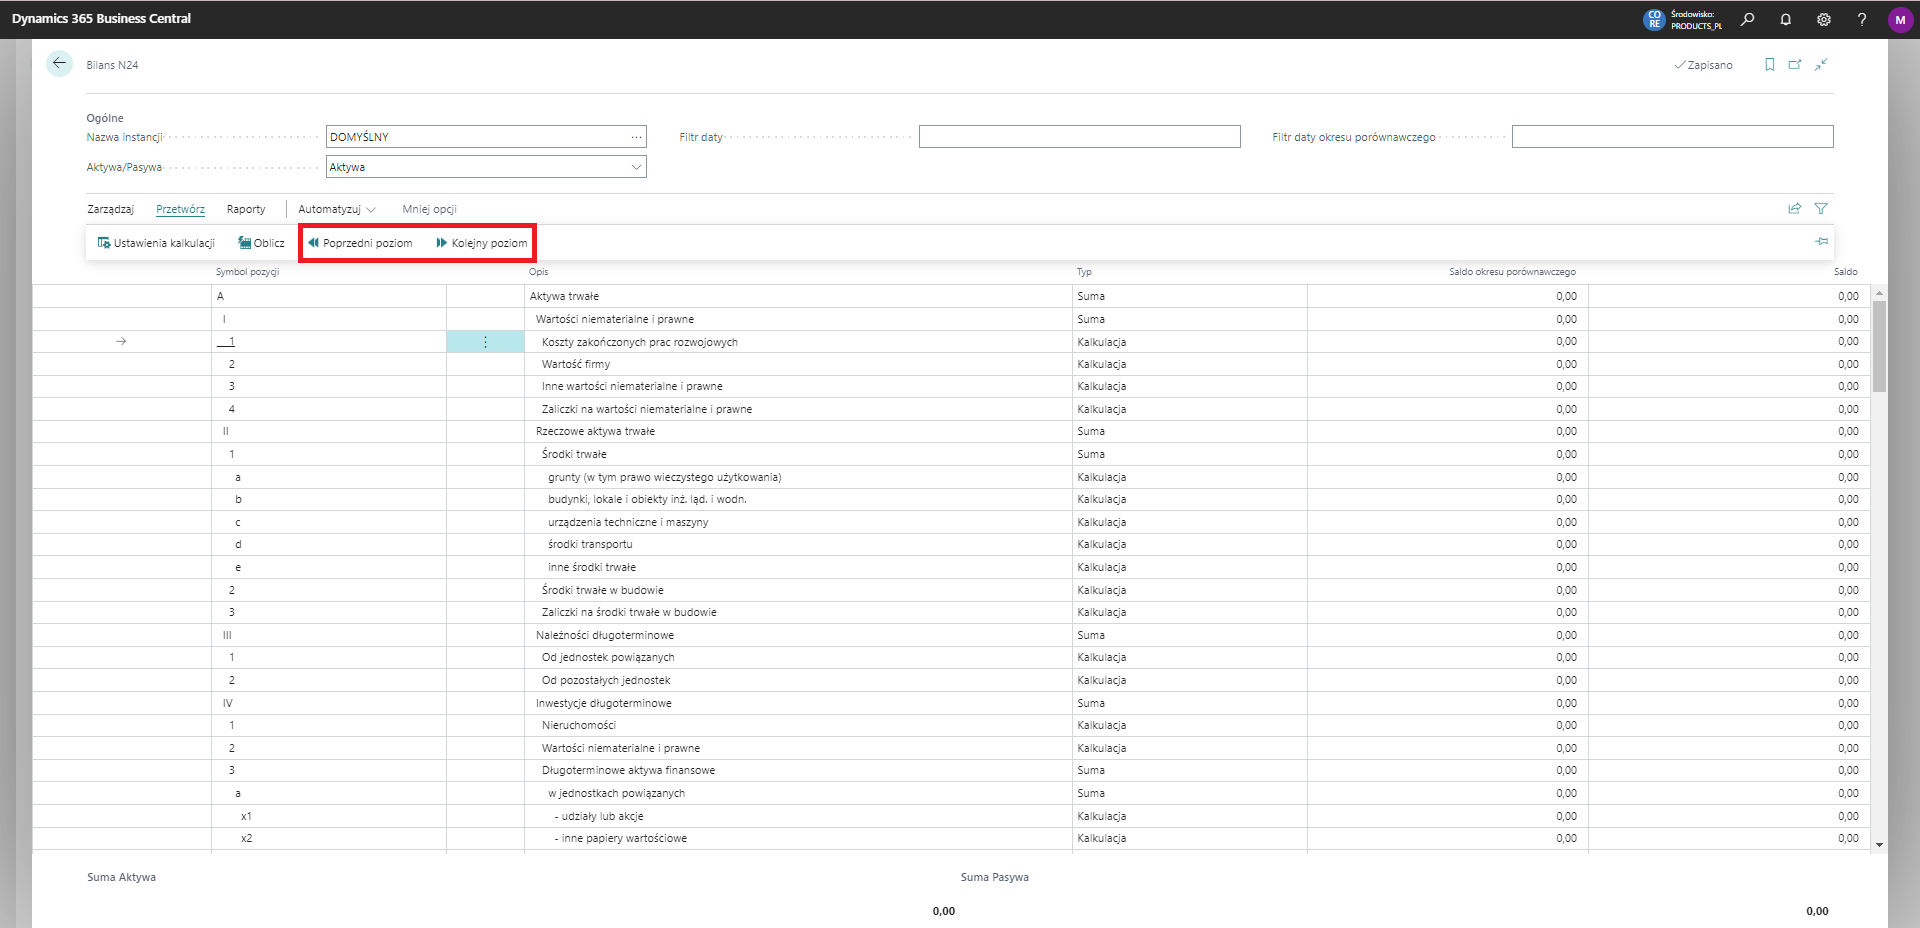Open notifications bell
Screen dimensions: 1920x928
1785,19
